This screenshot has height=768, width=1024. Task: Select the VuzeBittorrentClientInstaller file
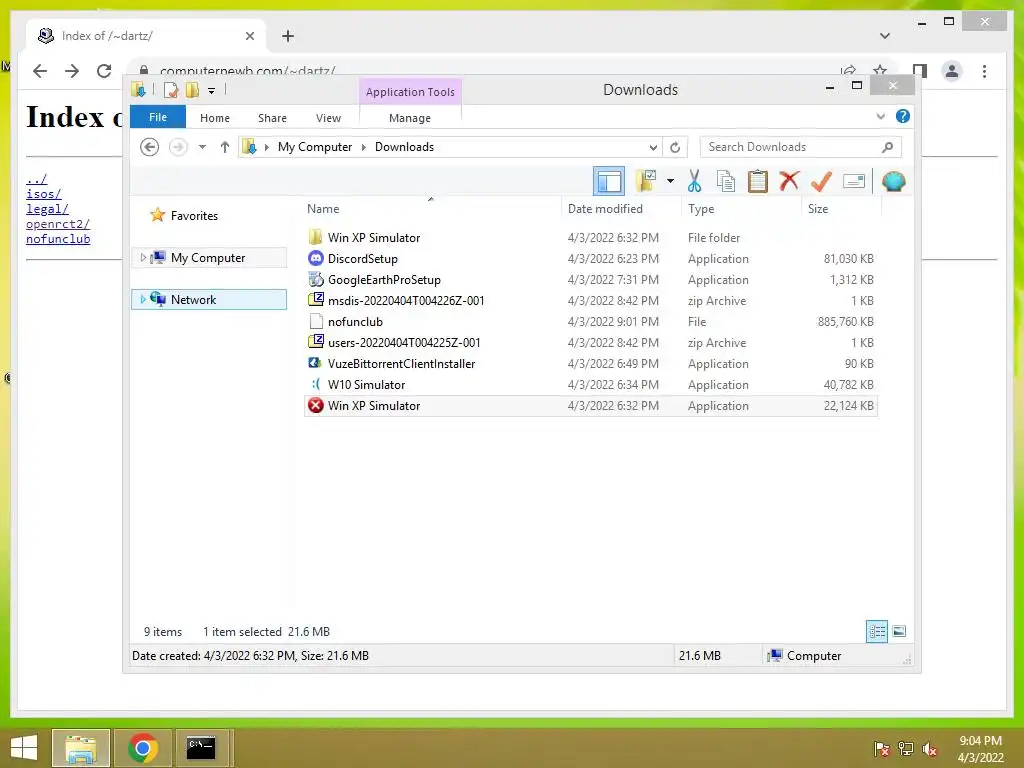(590, 364)
